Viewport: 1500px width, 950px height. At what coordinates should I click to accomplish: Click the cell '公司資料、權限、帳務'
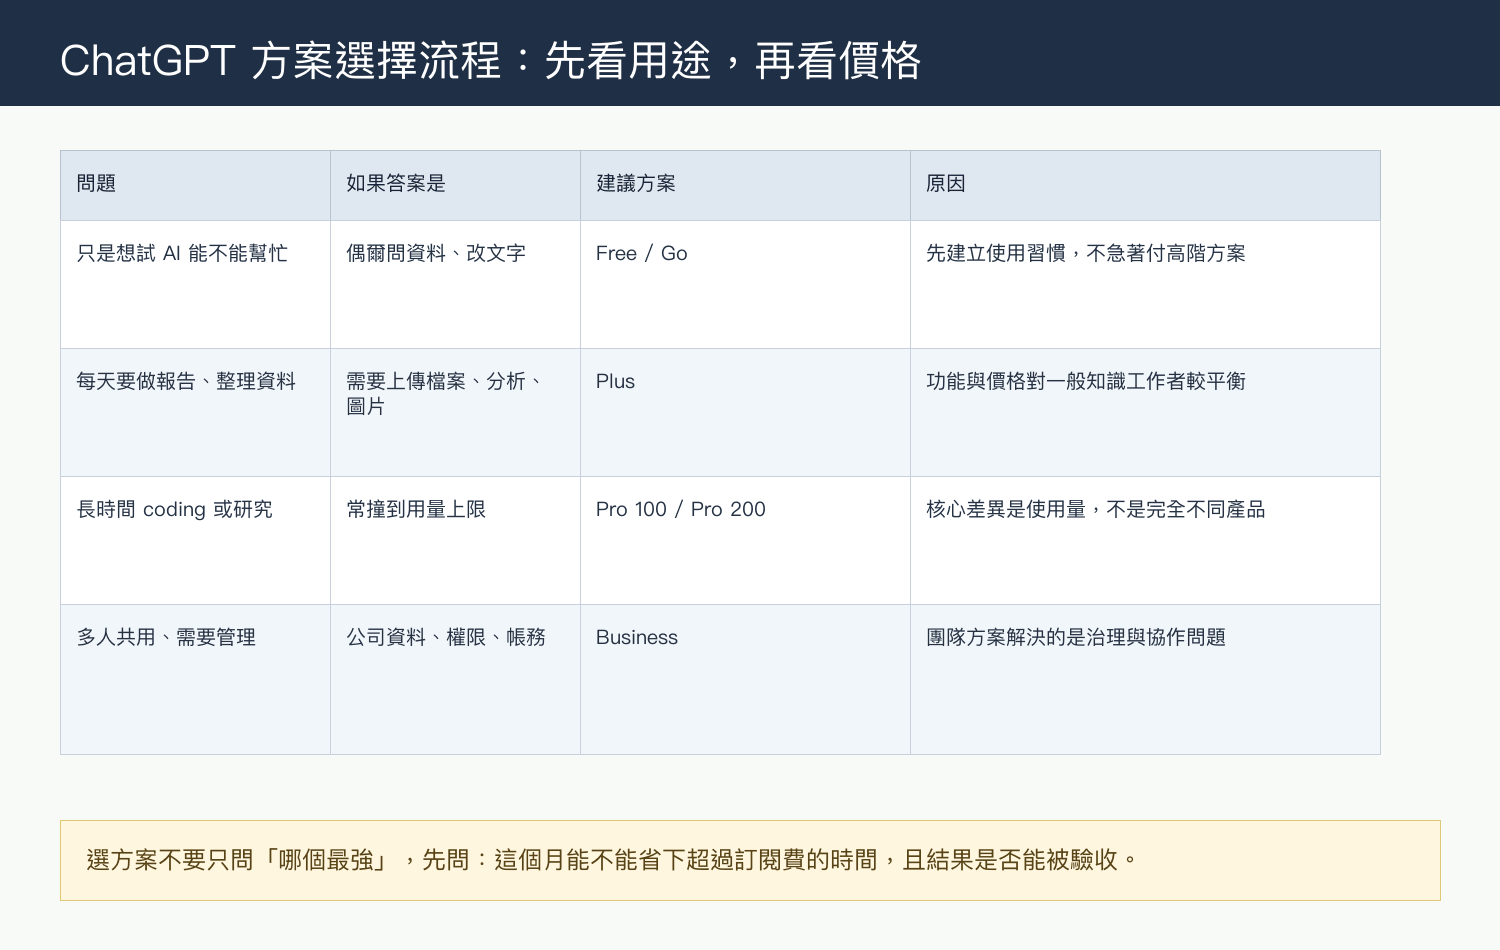455,679
